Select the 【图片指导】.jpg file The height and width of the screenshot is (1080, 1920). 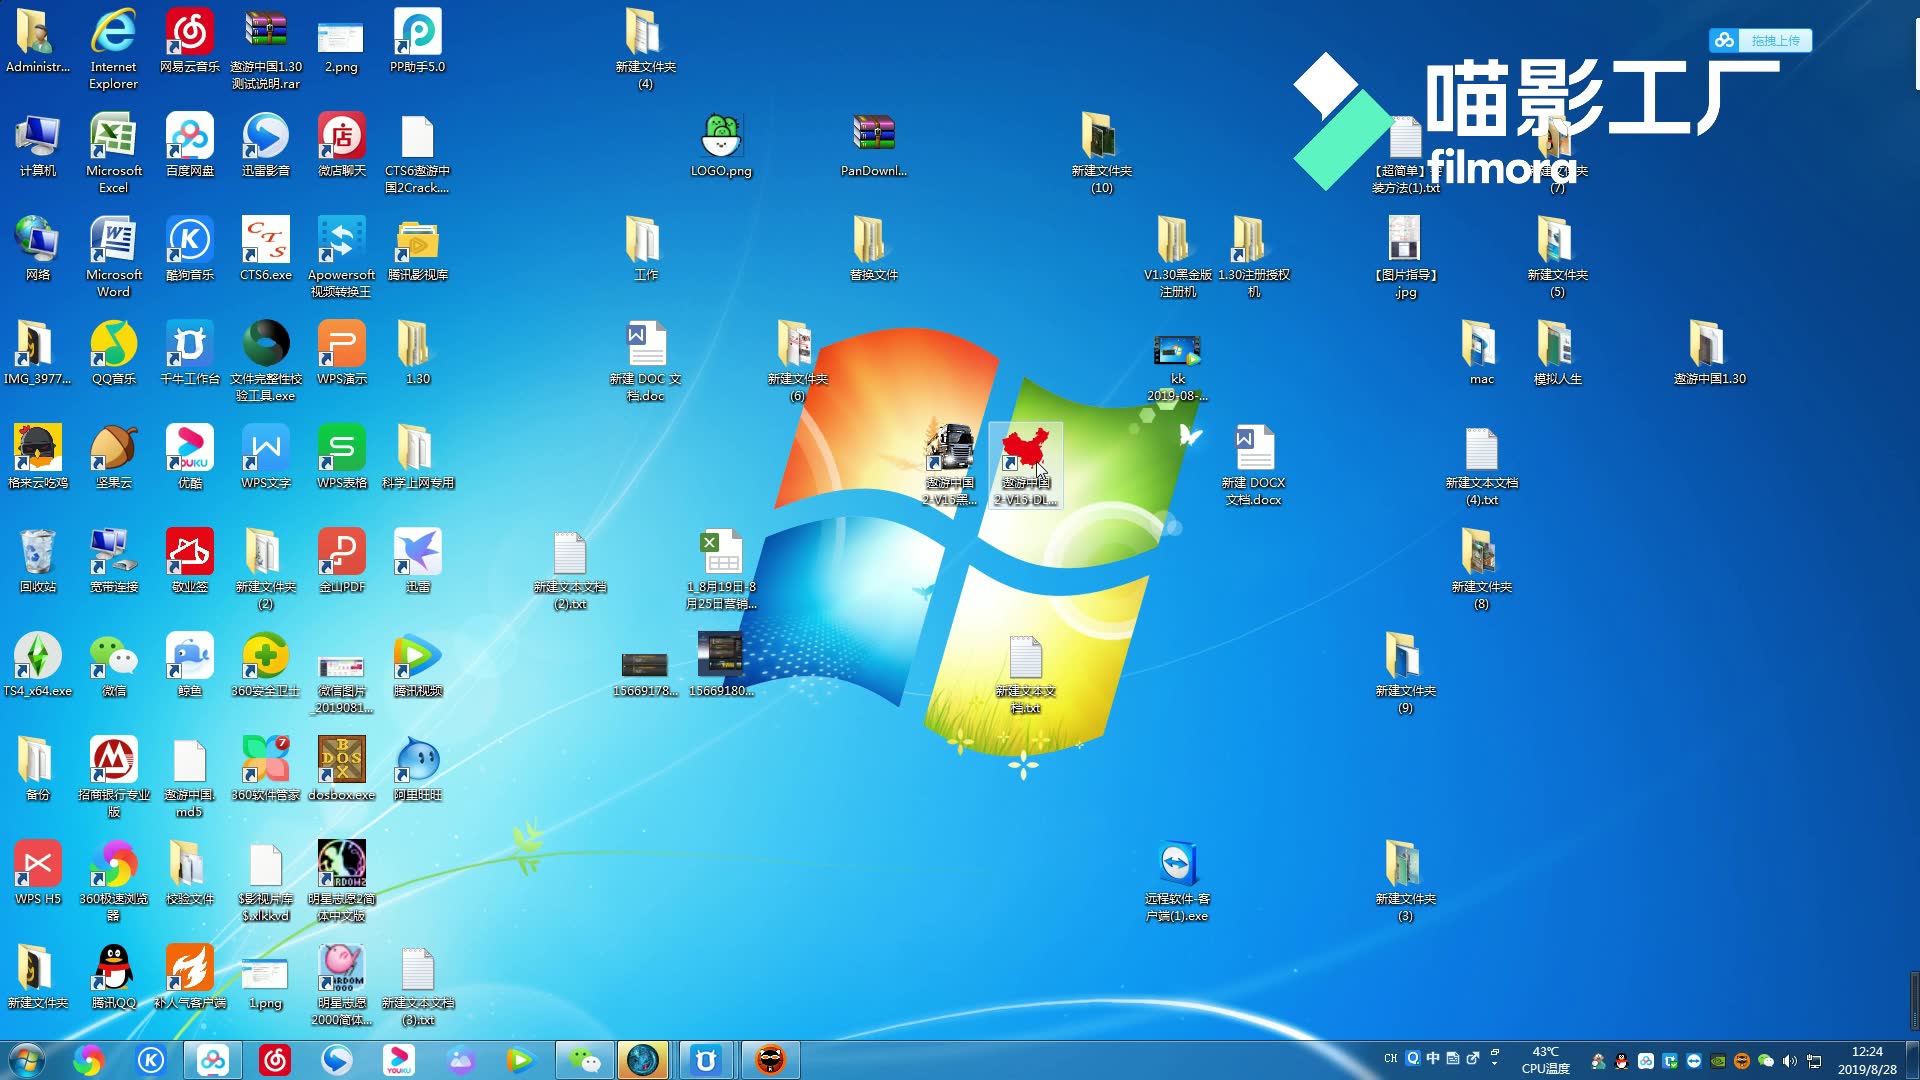pos(1405,257)
